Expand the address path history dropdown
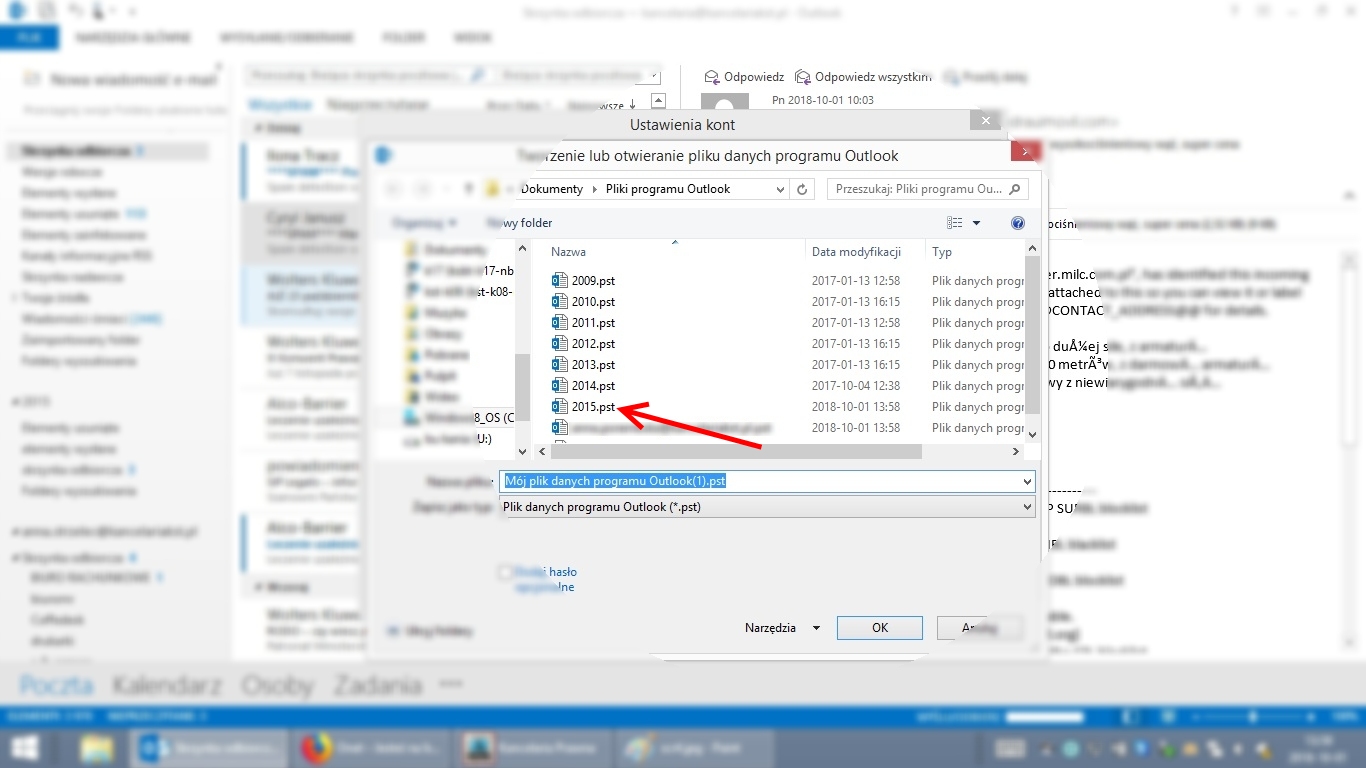The image size is (1366, 768). (781, 189)
